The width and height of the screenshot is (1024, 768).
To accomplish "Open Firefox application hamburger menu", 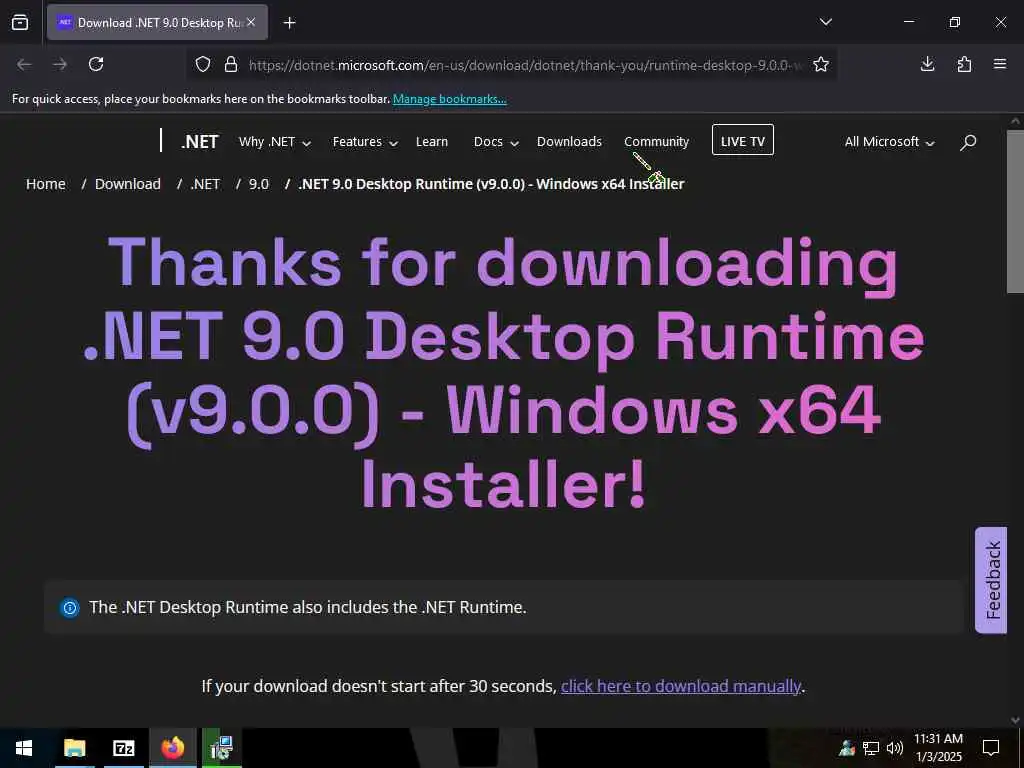I will [1000, 64].
